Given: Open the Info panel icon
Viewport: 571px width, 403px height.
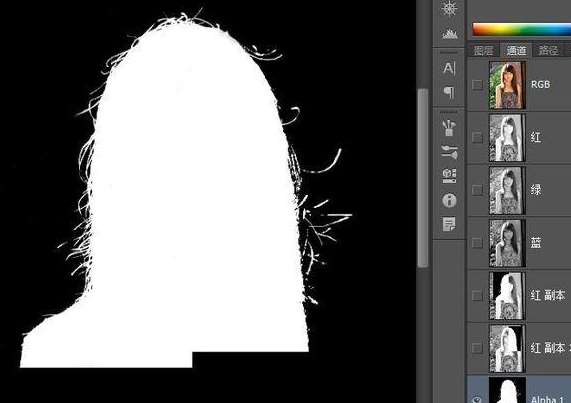Looking at the screenshot, I should coord(449,200).
